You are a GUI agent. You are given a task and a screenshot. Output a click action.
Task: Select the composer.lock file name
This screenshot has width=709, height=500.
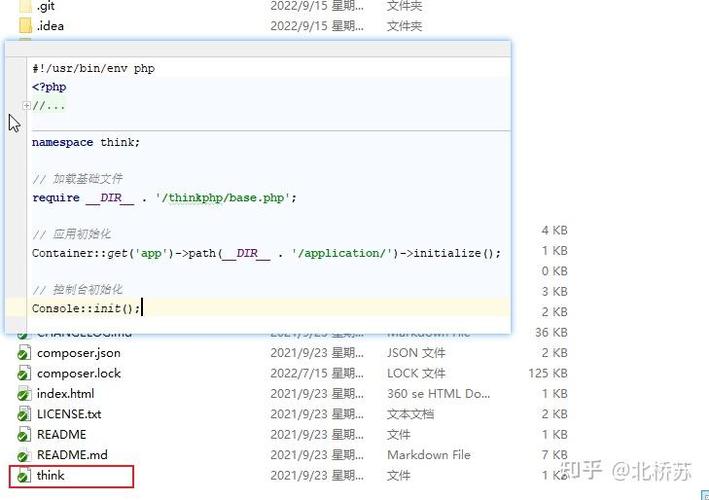[79, 373]
